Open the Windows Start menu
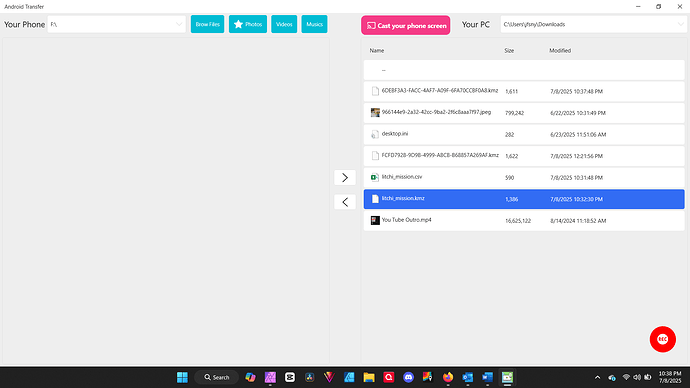 tap(182, 377)
